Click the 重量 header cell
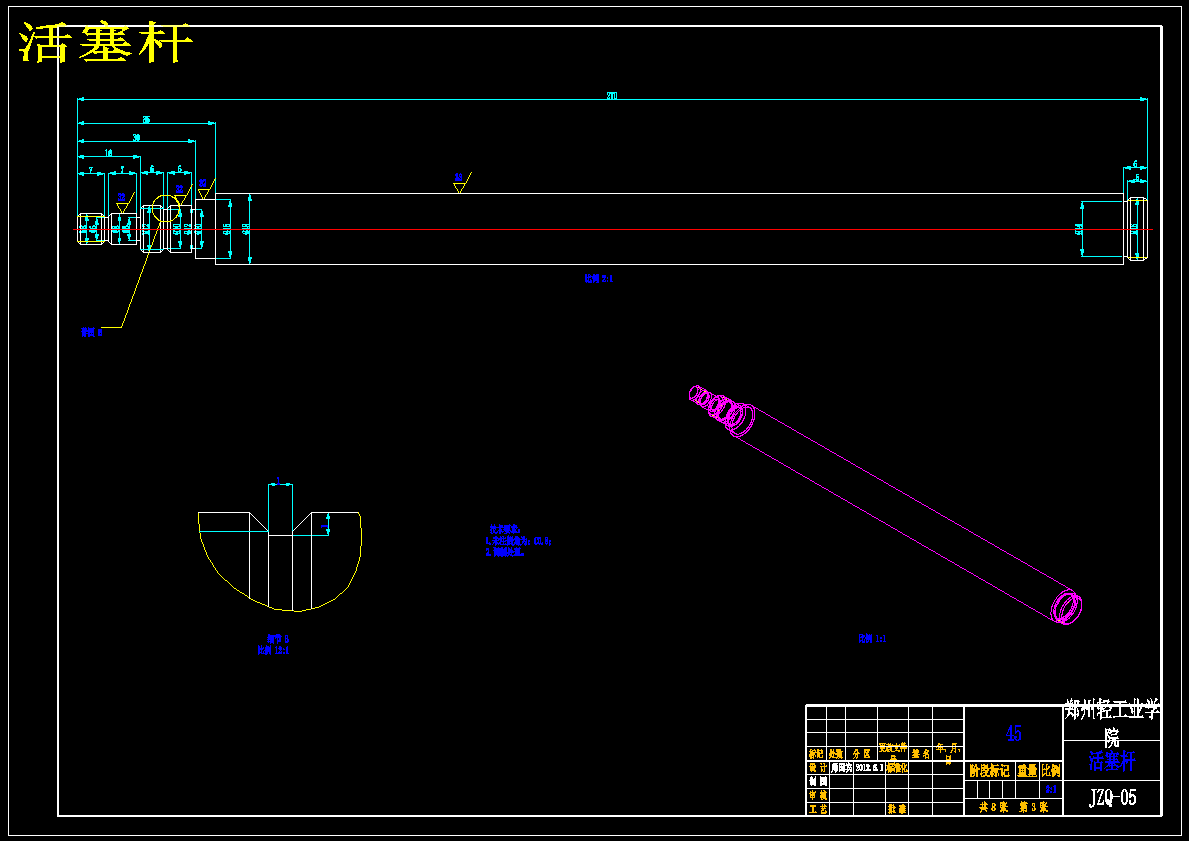The height and width of the screenshot is (841, 1189). tap(1027, 770)
